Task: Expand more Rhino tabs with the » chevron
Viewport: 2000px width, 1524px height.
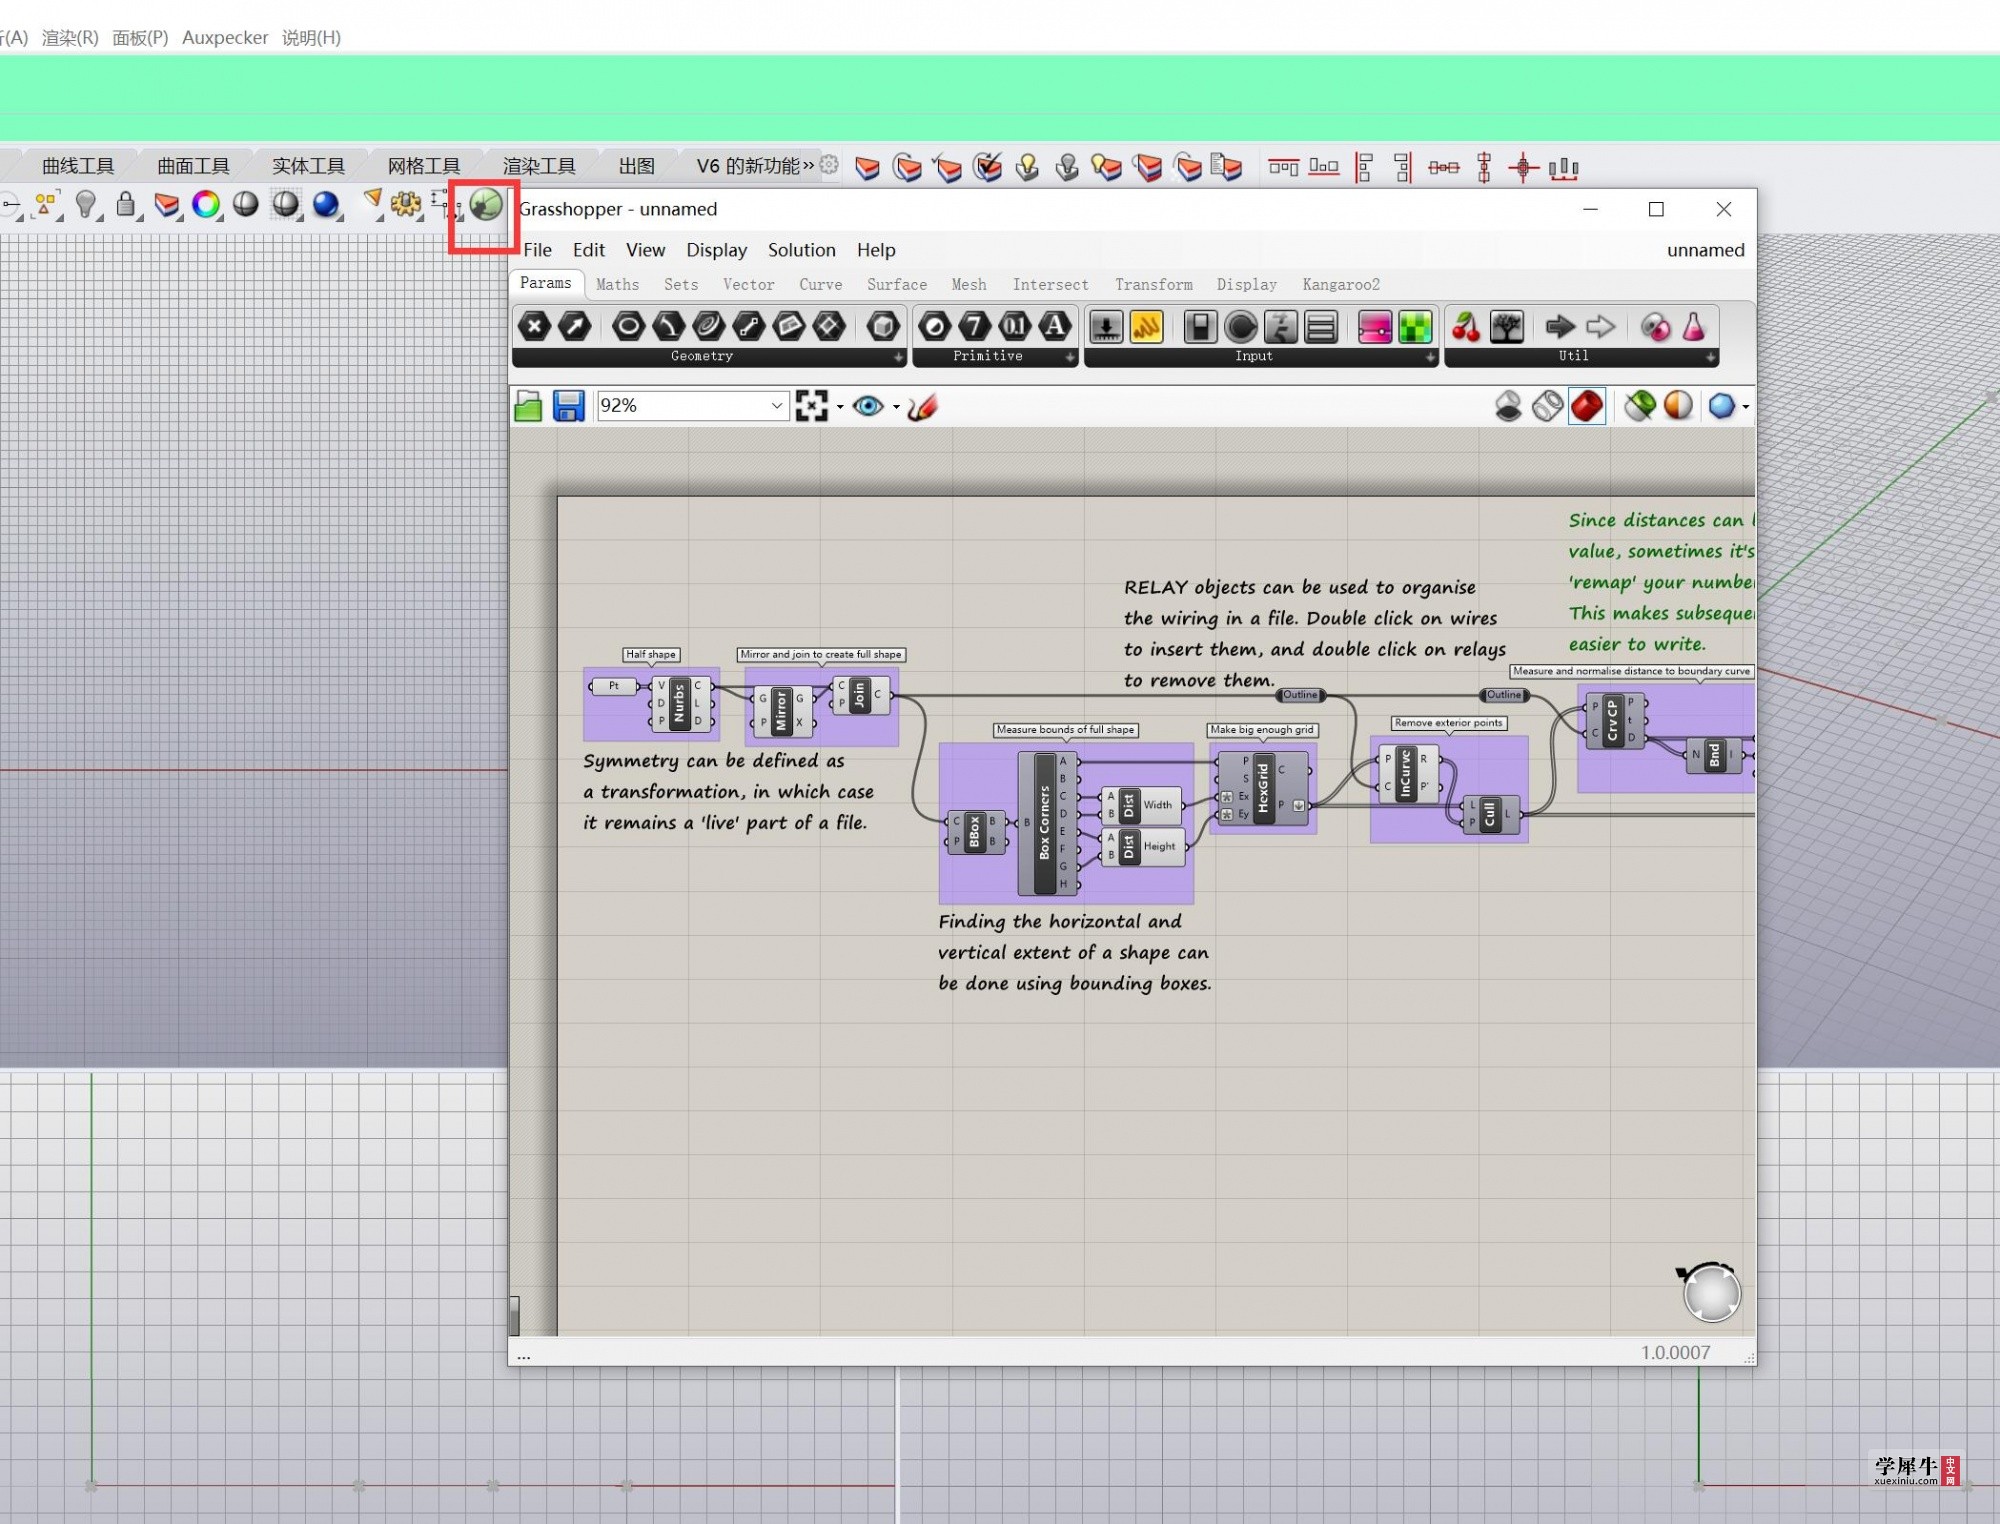Action: point(809,166)
